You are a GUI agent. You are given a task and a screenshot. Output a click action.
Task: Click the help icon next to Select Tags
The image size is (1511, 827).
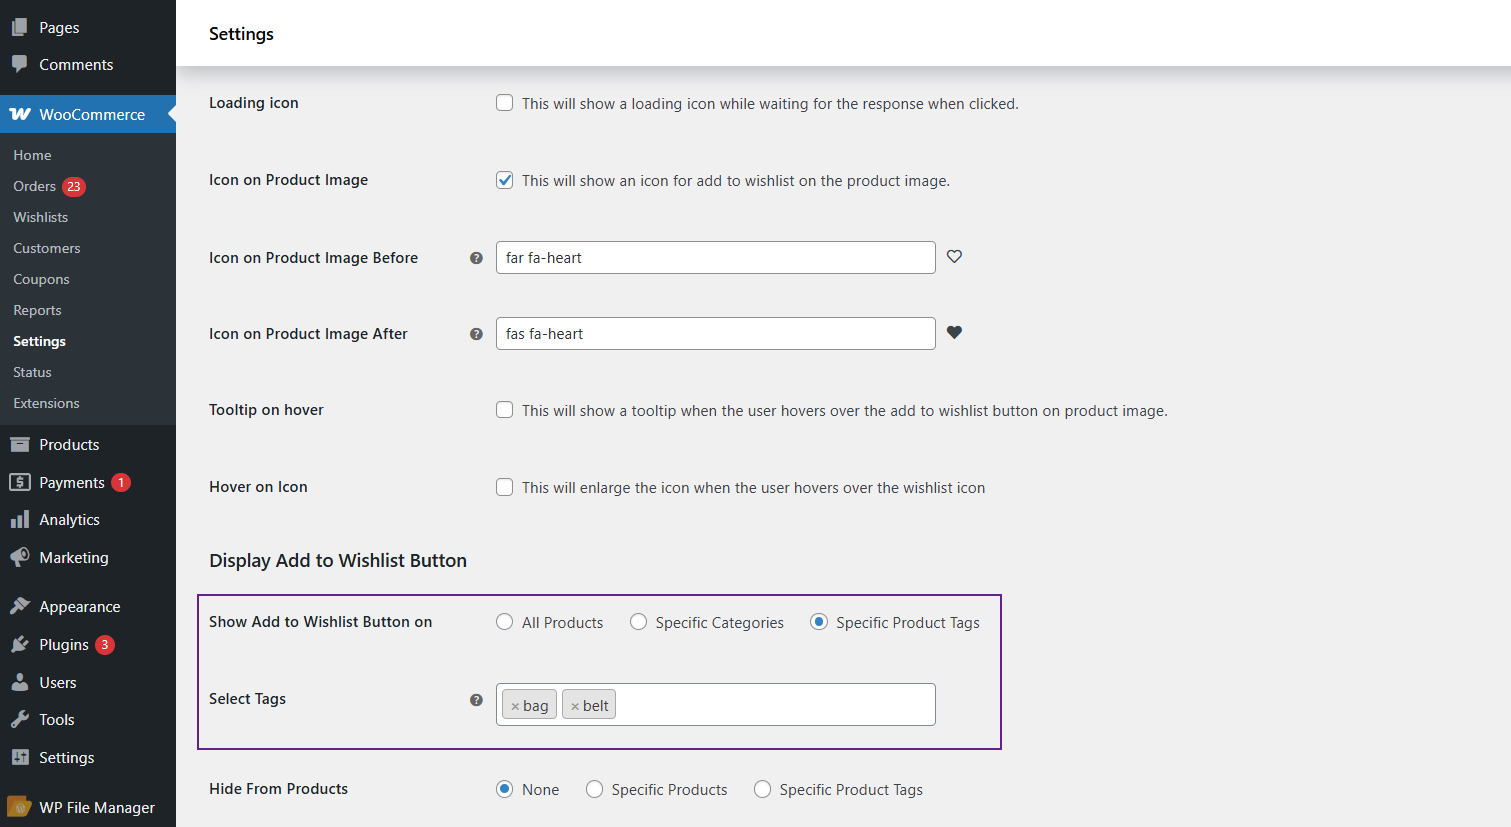point(476,700)
